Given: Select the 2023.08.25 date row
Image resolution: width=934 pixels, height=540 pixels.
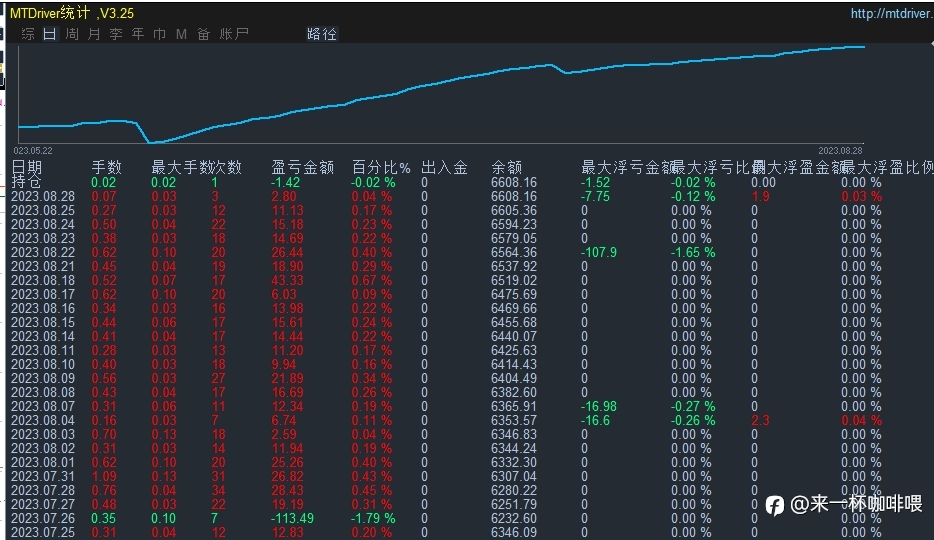Looking at the screenshot, I should (43, 210).
